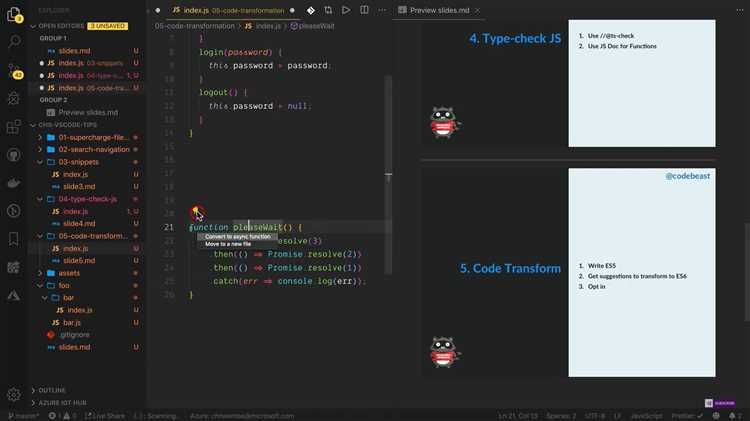
Task: Select 'Convert to async function' option
Action: tap(237, 236)
